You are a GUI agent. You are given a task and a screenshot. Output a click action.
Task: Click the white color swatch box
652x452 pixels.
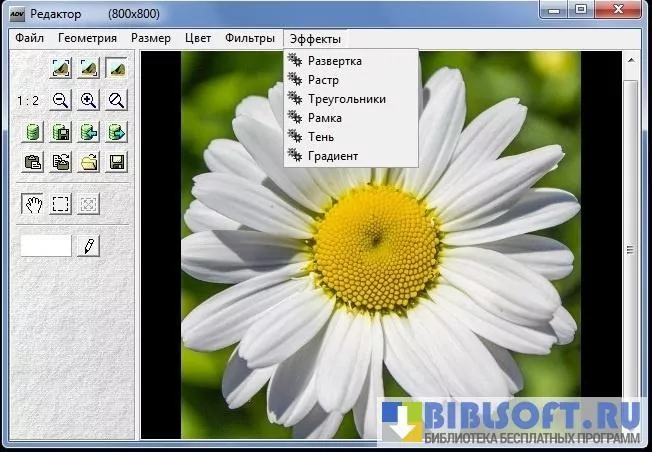point(46,245)
